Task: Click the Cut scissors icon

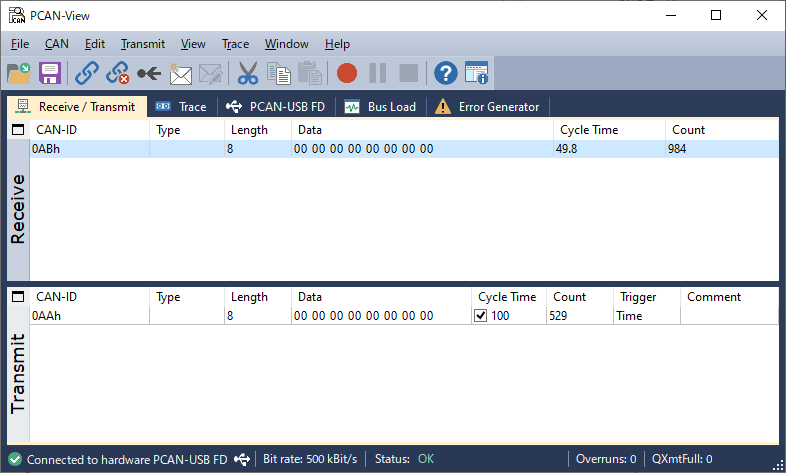Action: pos(248,73)
